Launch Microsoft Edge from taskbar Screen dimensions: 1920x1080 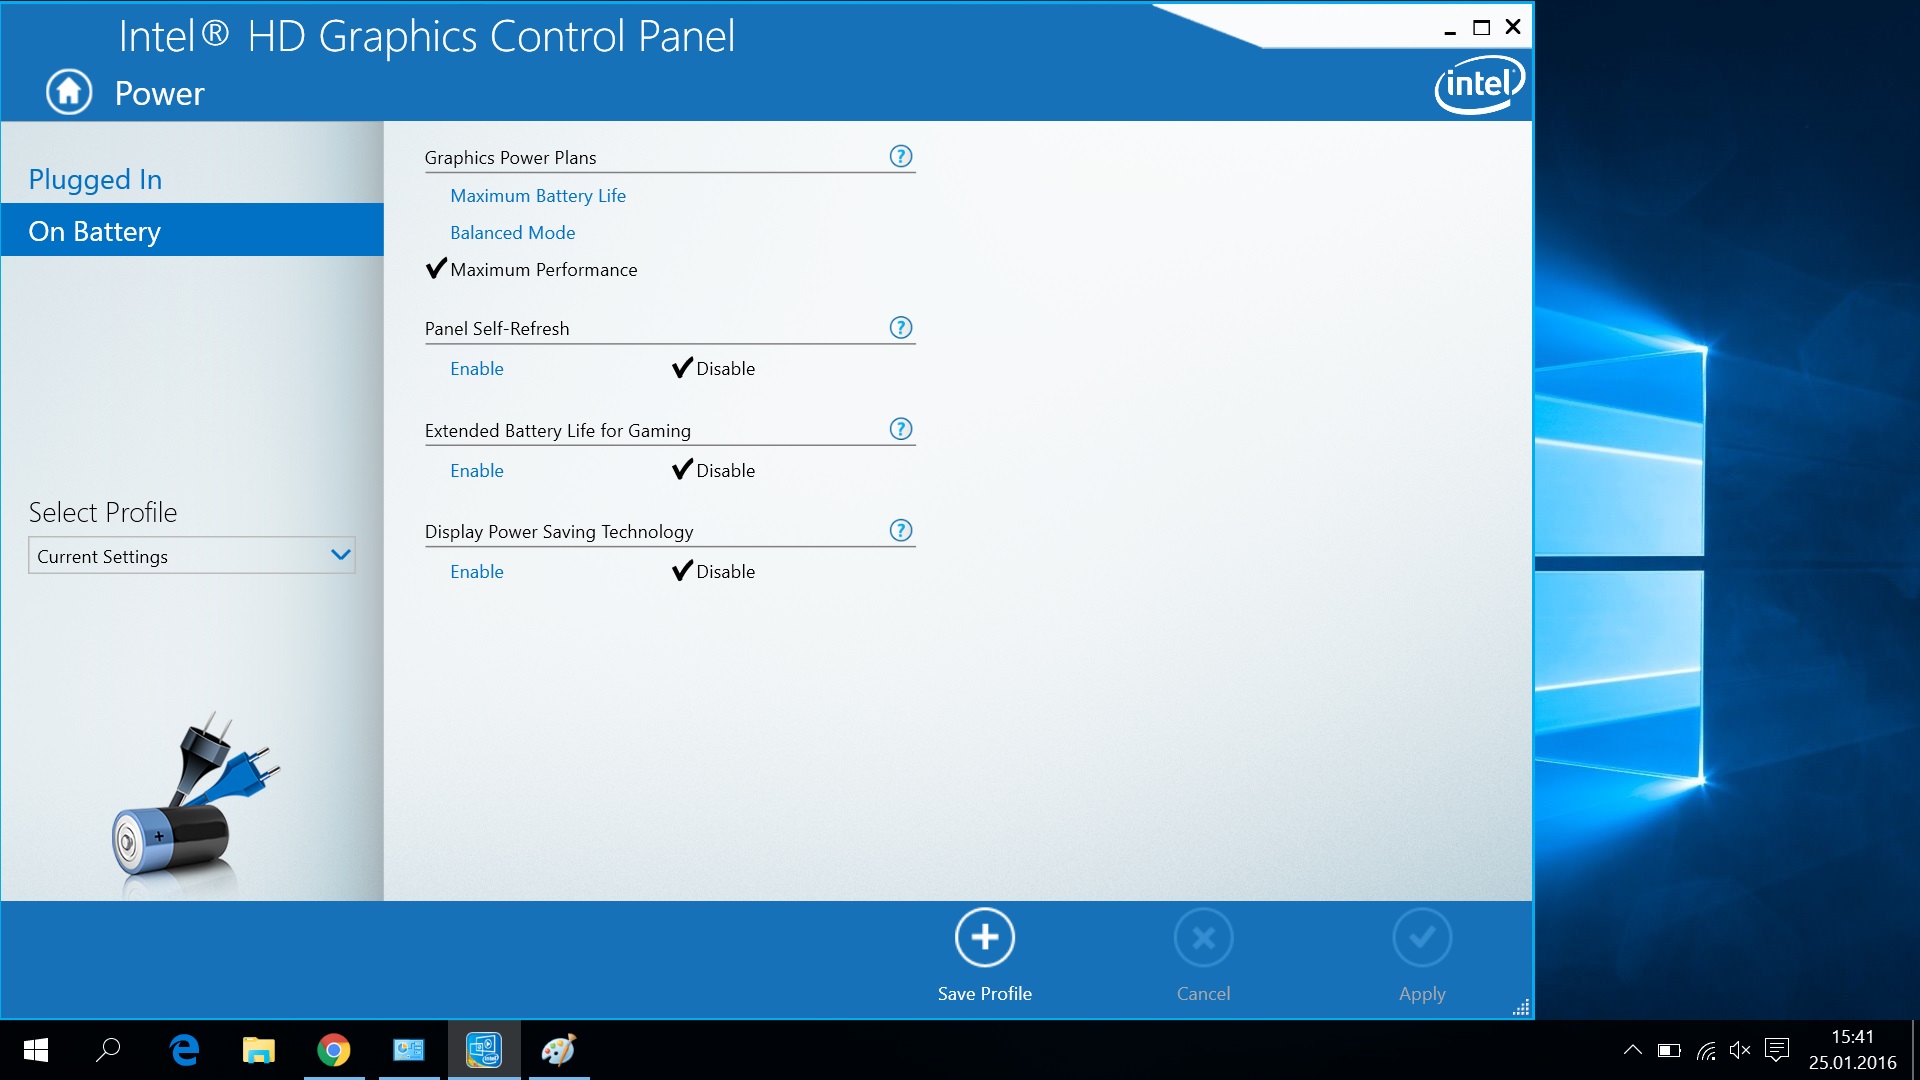tap(184, 1050)
